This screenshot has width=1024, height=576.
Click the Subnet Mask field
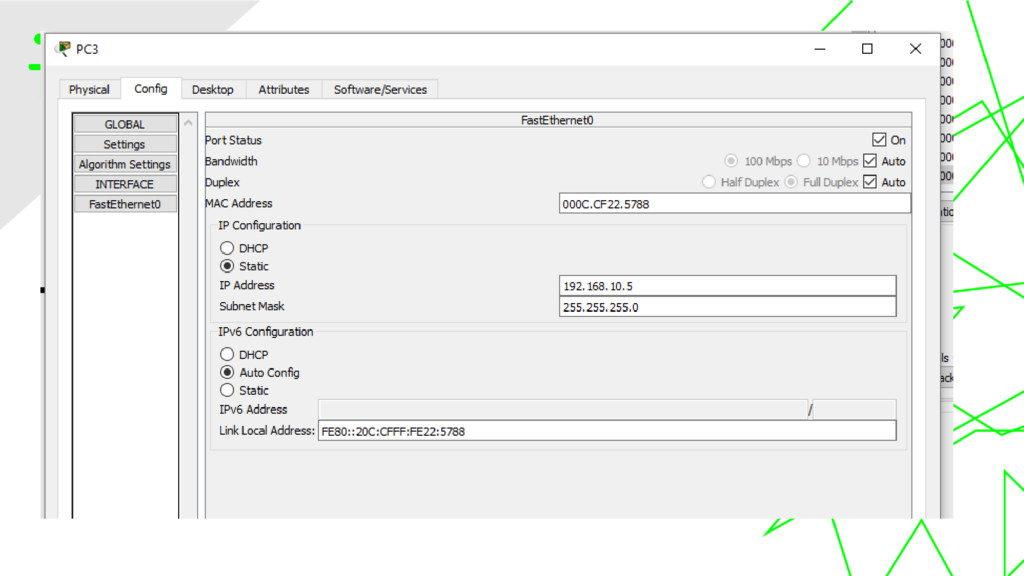point(728,307)
